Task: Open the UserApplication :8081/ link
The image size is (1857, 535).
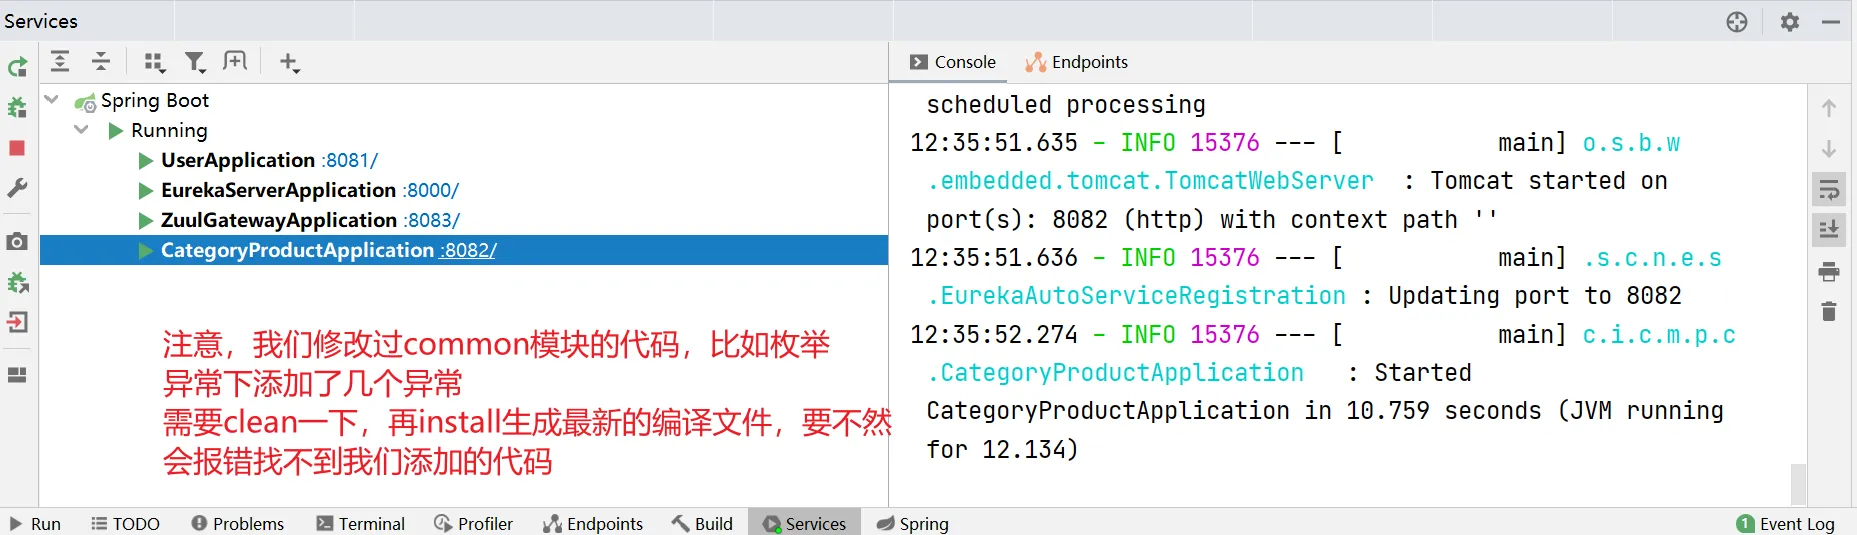Action: (350, 160)
